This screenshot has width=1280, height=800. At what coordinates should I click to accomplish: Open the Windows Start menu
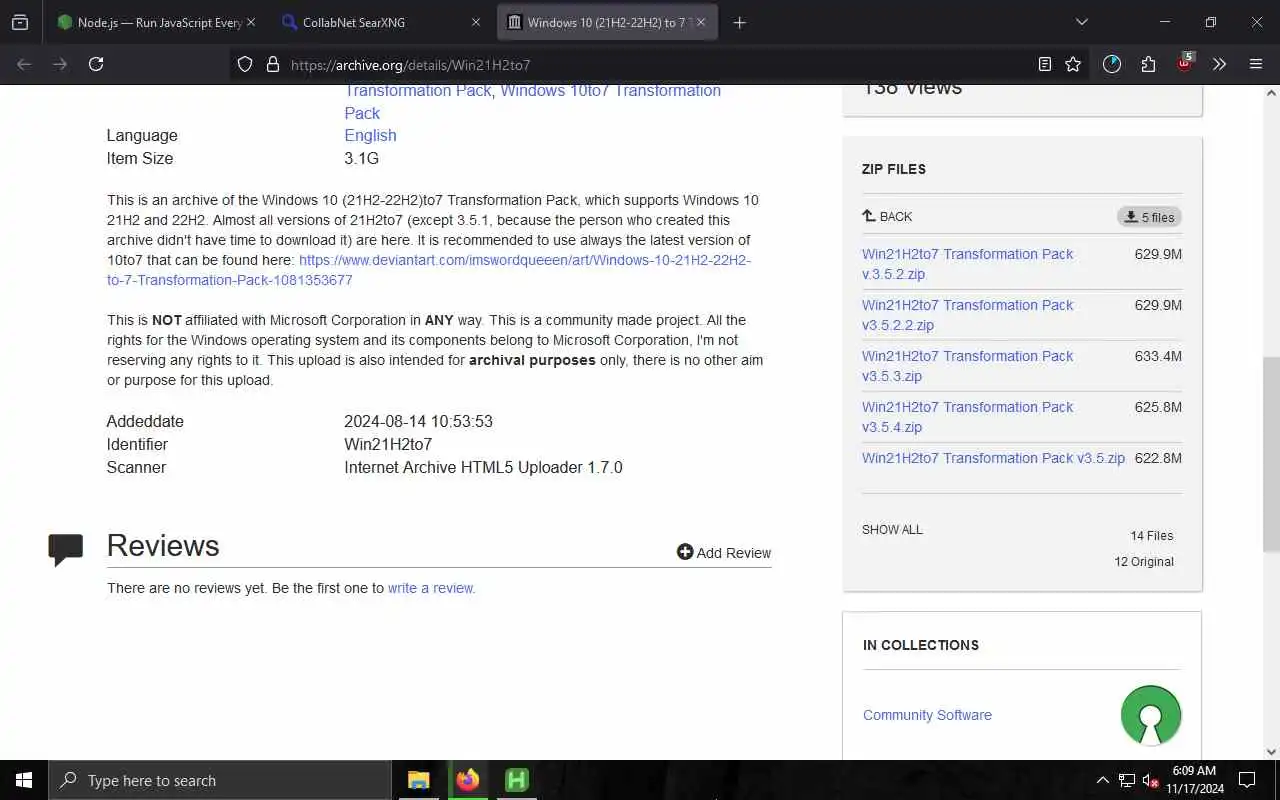coord(24,780)
